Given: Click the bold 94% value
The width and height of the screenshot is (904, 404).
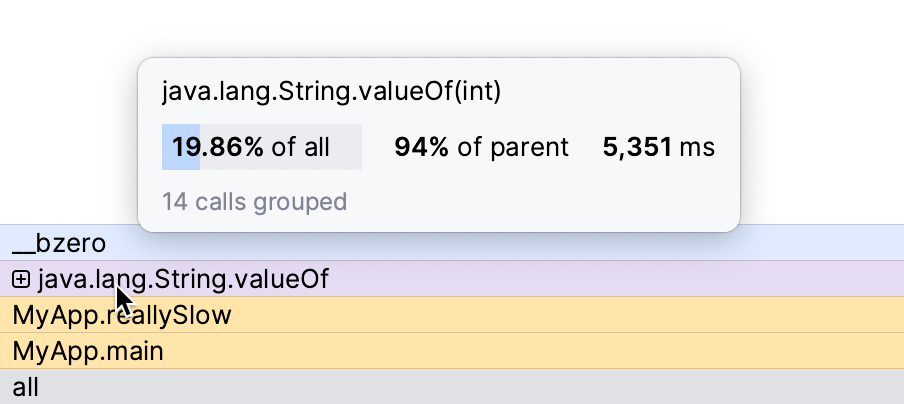Looking at the screenshot, I should coord(421,147).
